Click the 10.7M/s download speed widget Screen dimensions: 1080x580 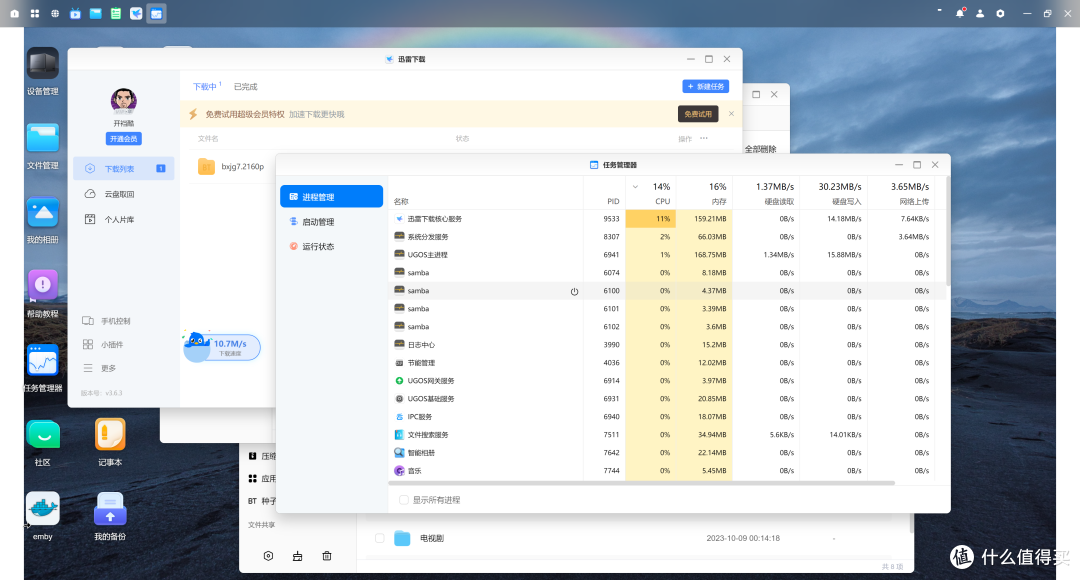[222, 346]
